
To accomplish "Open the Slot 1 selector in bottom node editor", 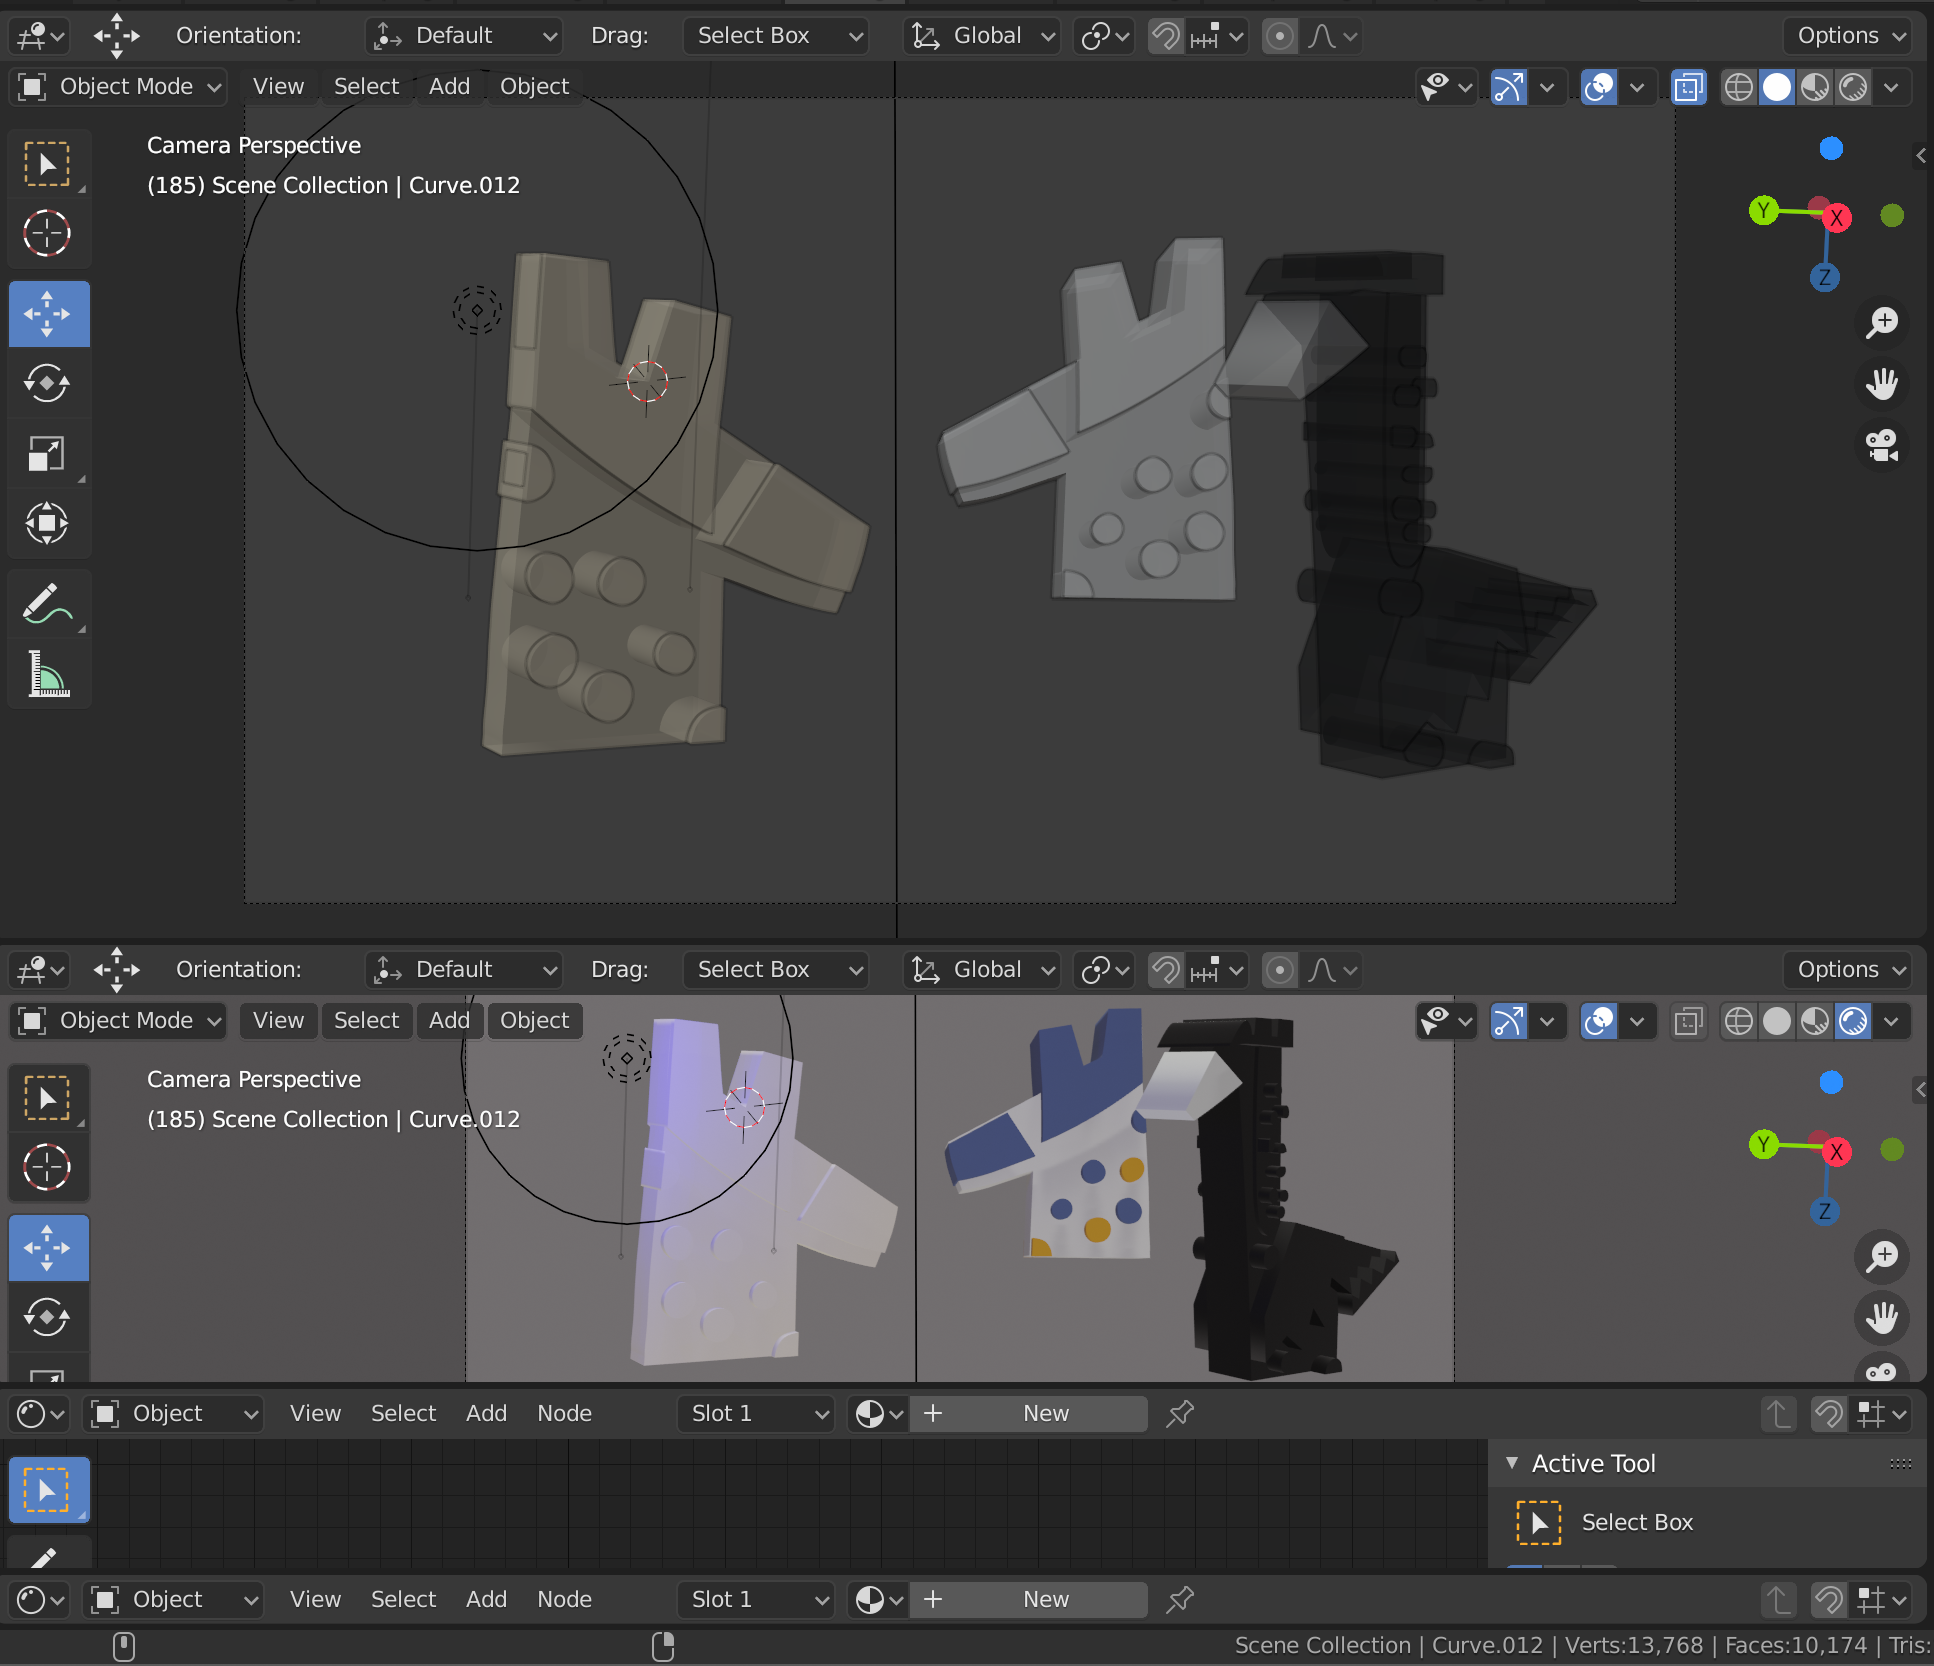I will pos(757,1599).
